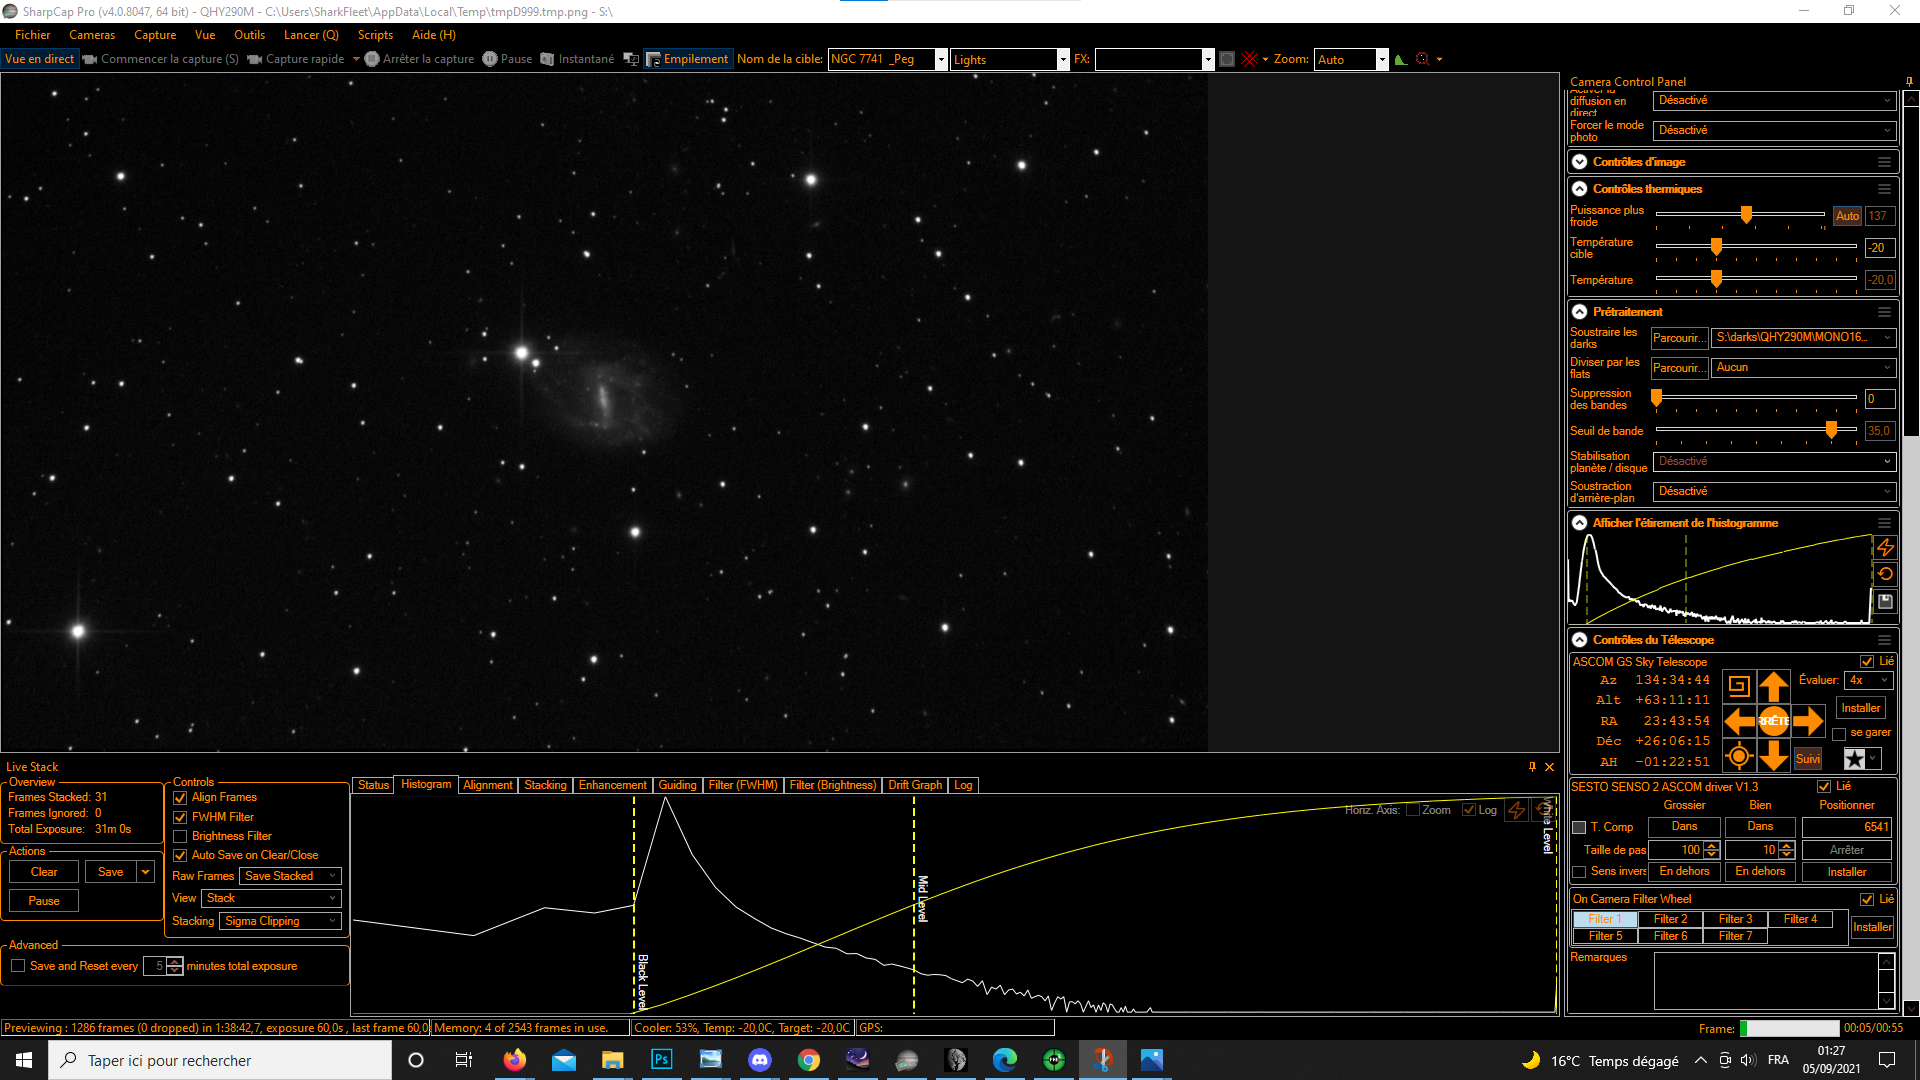Open the Soustraction d'arrière-plan dropdown
Image resolution: width=1920 pixels, height=1080 pixels.
(x=1774, y=491)
